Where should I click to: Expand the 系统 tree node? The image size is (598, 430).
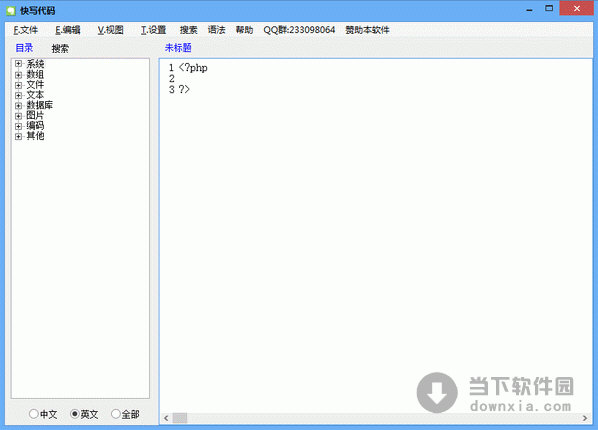pos(18,63)
